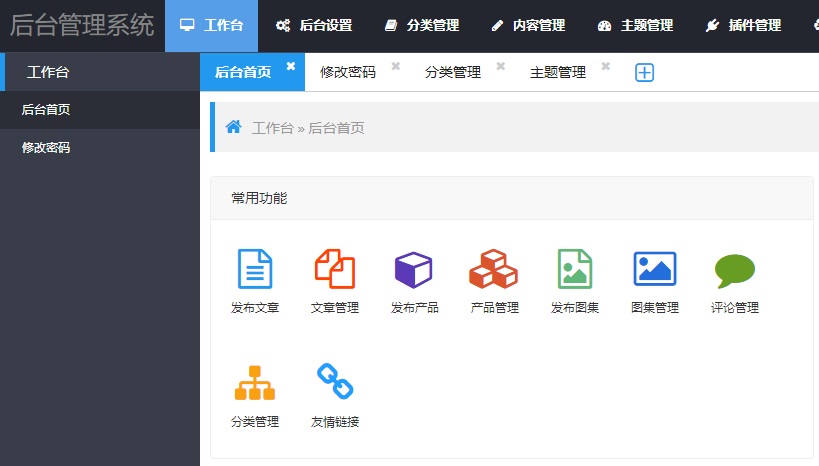This screenshot has height=466, width=819.
Task: Click the 文章管理 label
Action: (x=335, y=308)
